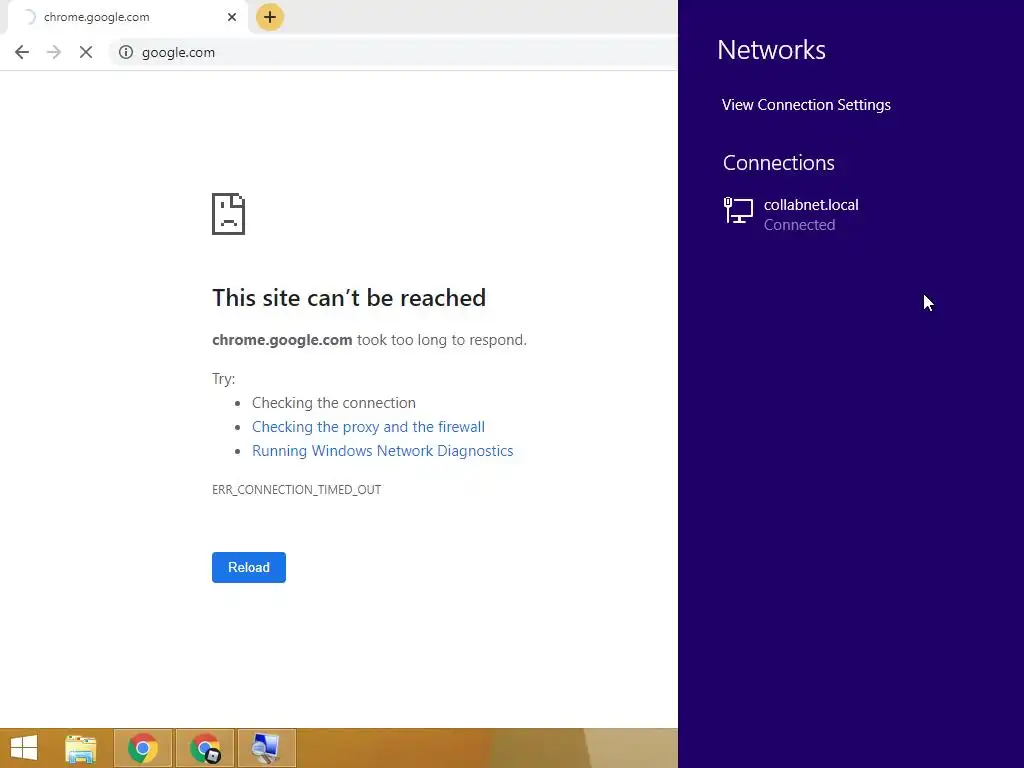1024x768 pixels.
Task: Open View Connection Settings
Action: coord(806,105)
